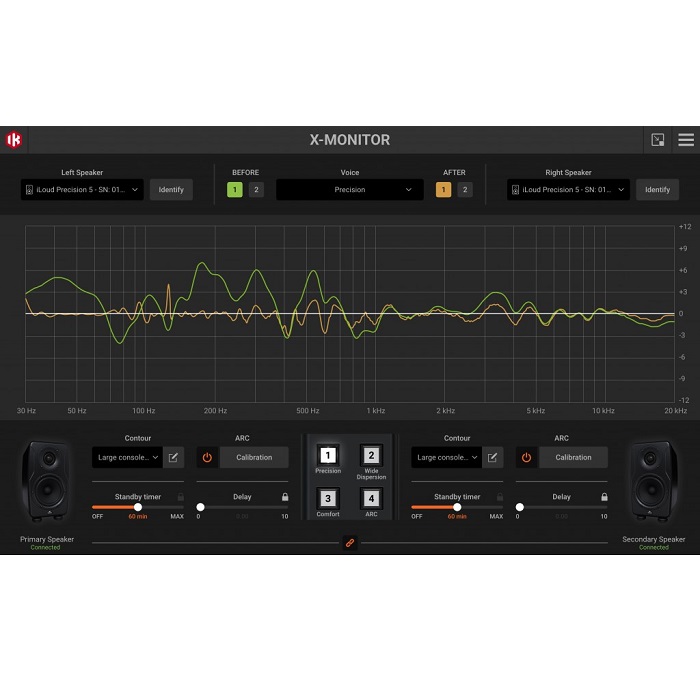Toggle right speaker ARC power
The height and width of the screenshot is (700, 700).
coord(526,458)
